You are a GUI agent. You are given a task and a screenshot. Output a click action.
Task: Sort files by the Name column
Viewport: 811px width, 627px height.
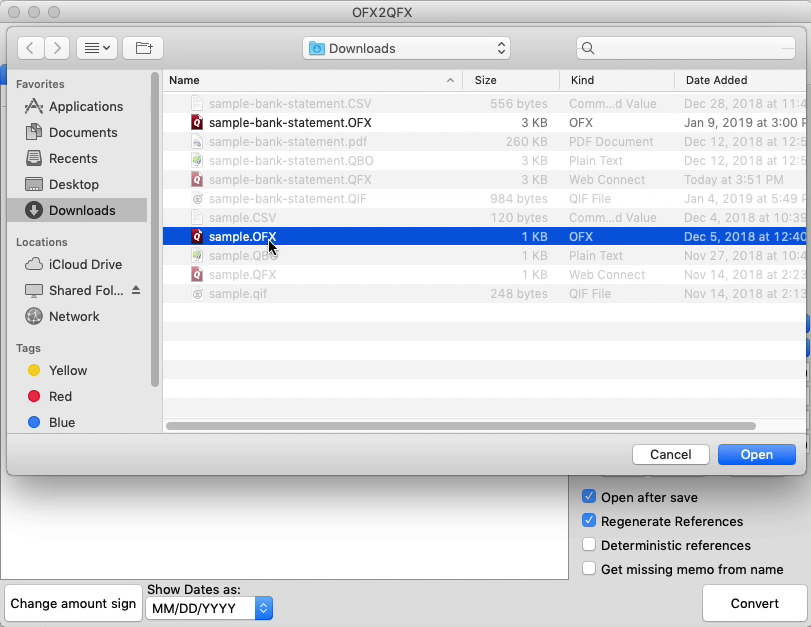[x=312, y=80]
